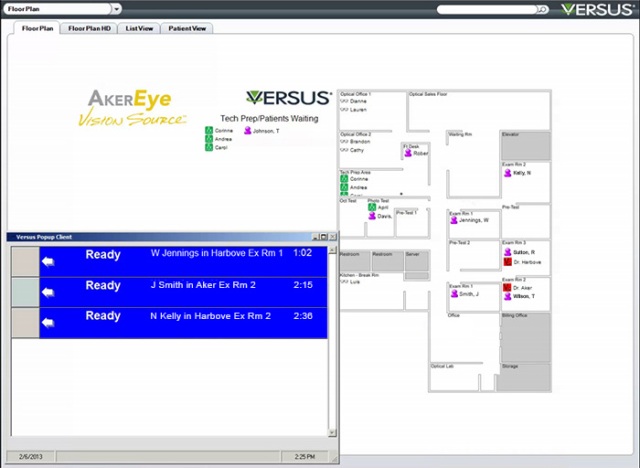Click the 2/6/2013 date in status bar

coord(31,457)
